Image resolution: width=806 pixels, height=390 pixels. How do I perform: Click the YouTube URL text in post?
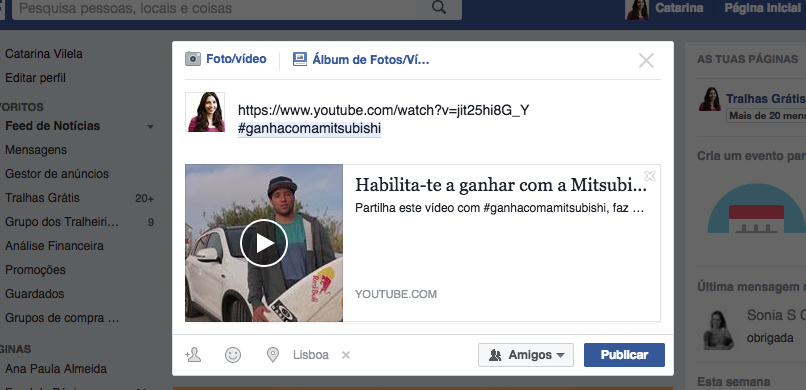[x=383, y=110]
